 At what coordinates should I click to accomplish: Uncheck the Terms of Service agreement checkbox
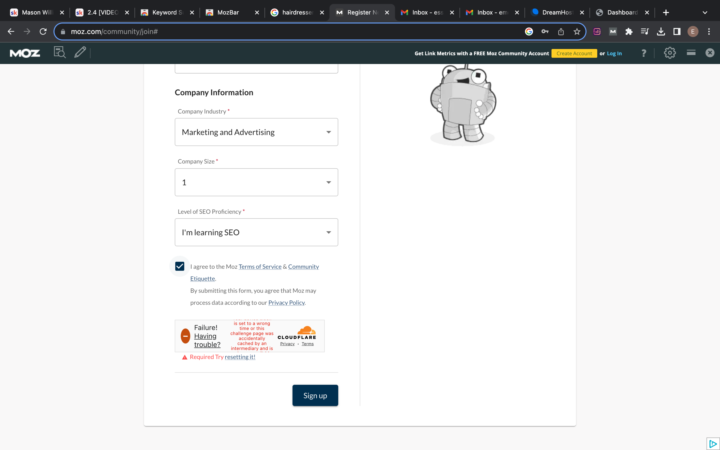click(180, 267)
